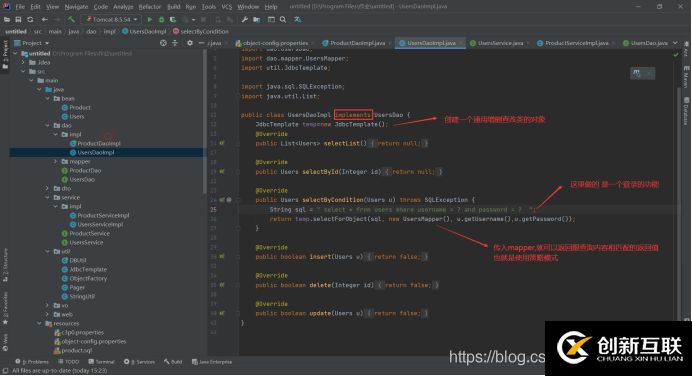Open the Project Settings wrench icon
This screenshot has height=376, width=692.
tap(245, 19)
